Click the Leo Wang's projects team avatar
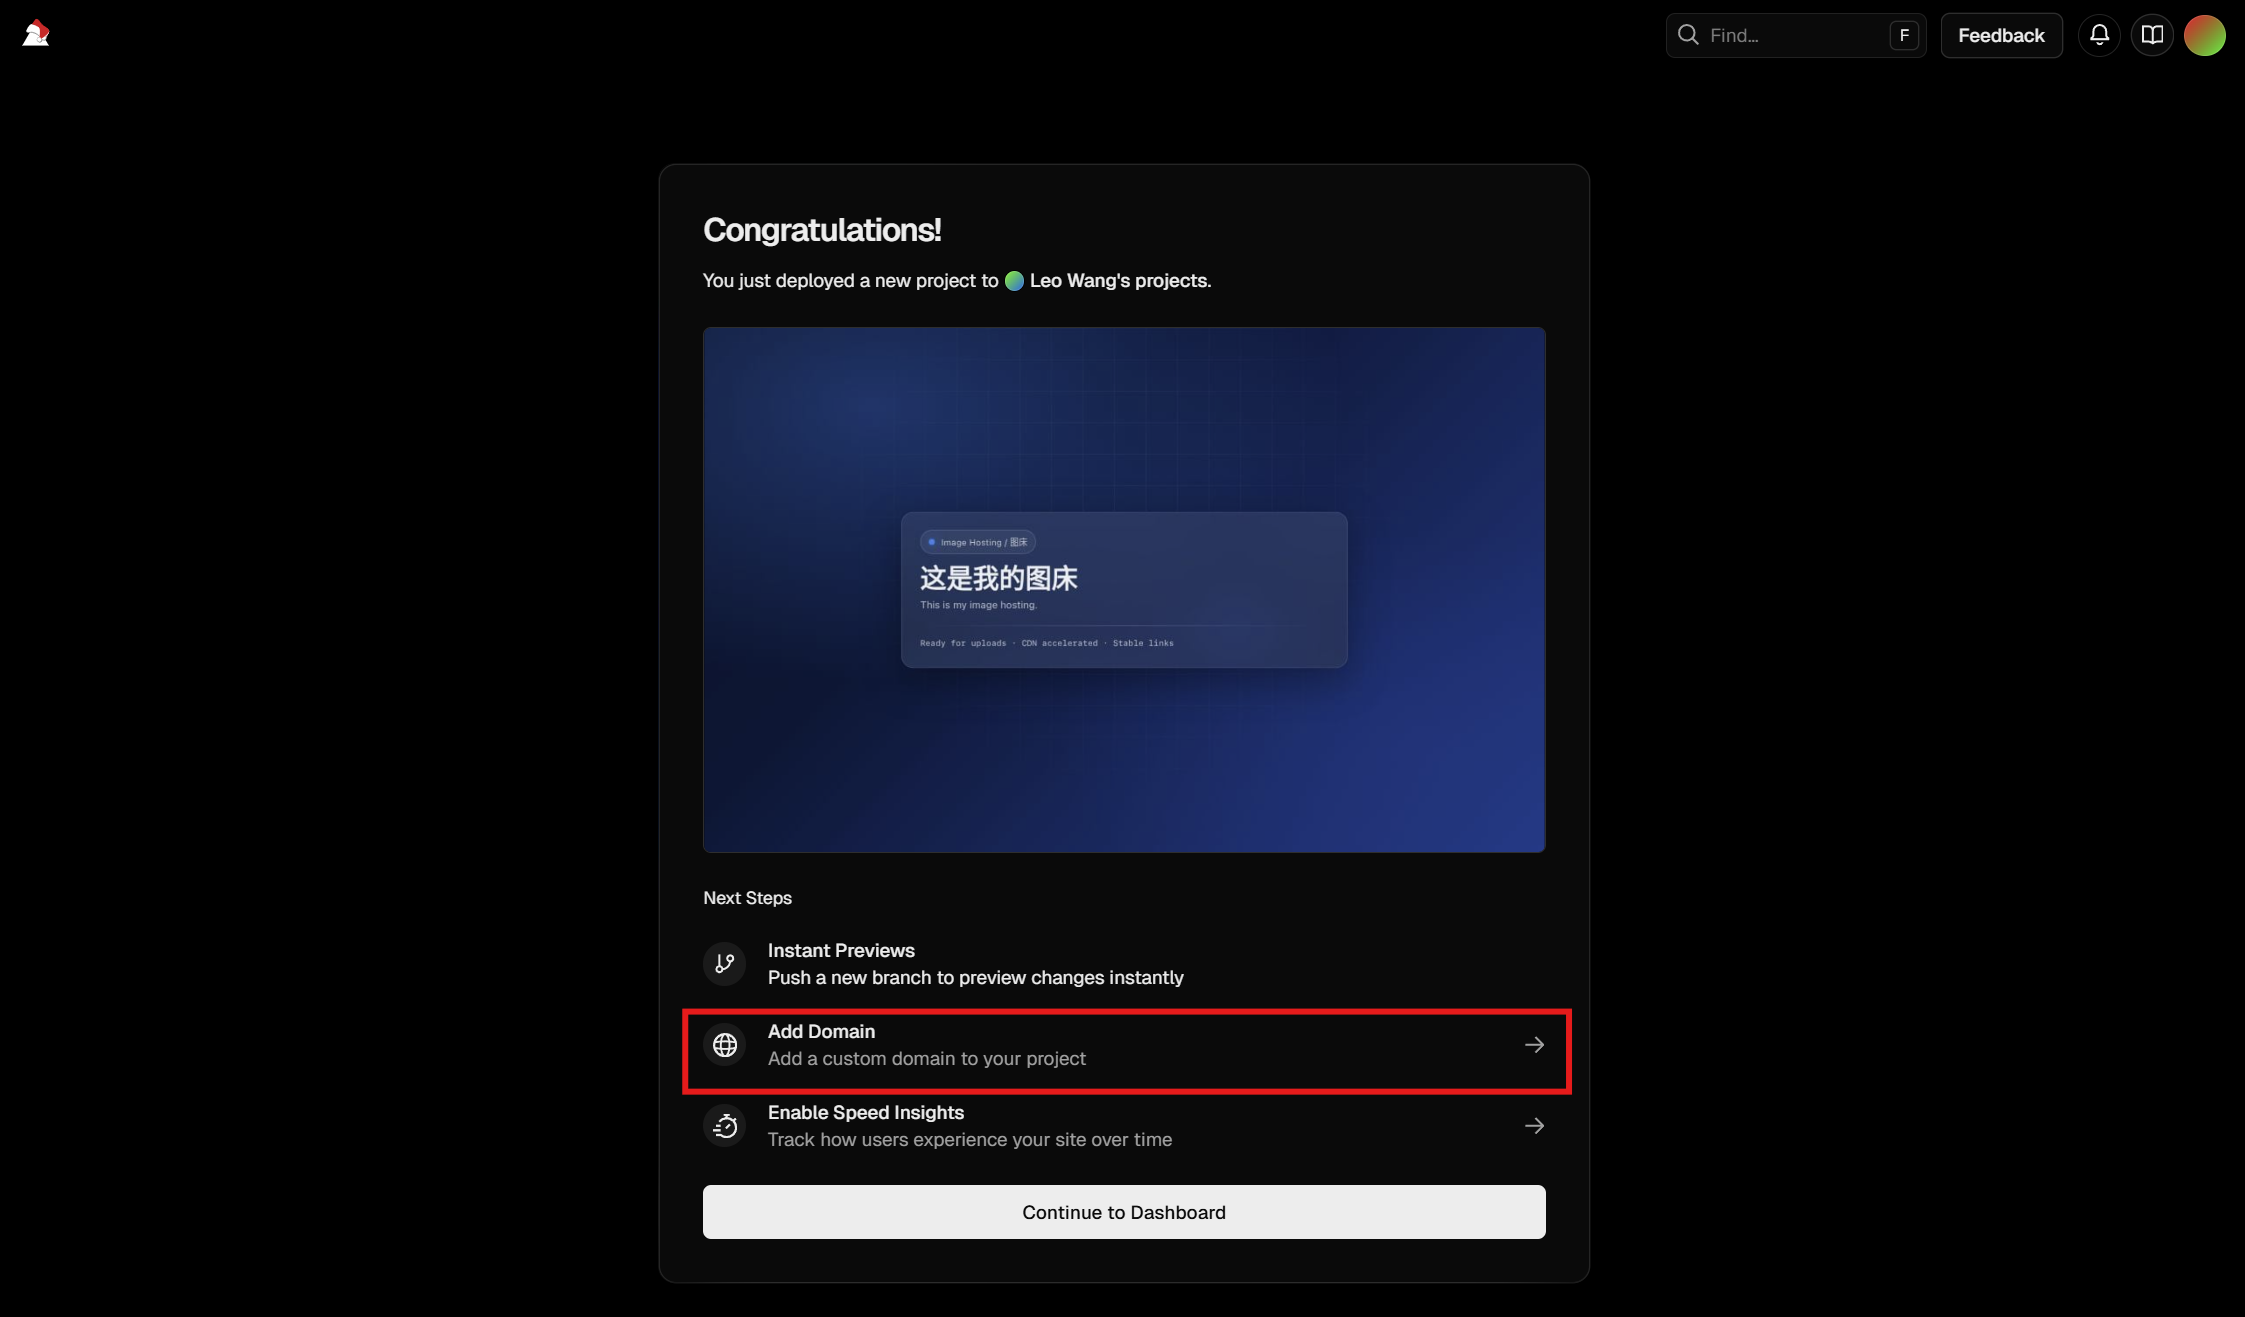Viewport: 2245px width, 1317px height. coord(1014,281)
